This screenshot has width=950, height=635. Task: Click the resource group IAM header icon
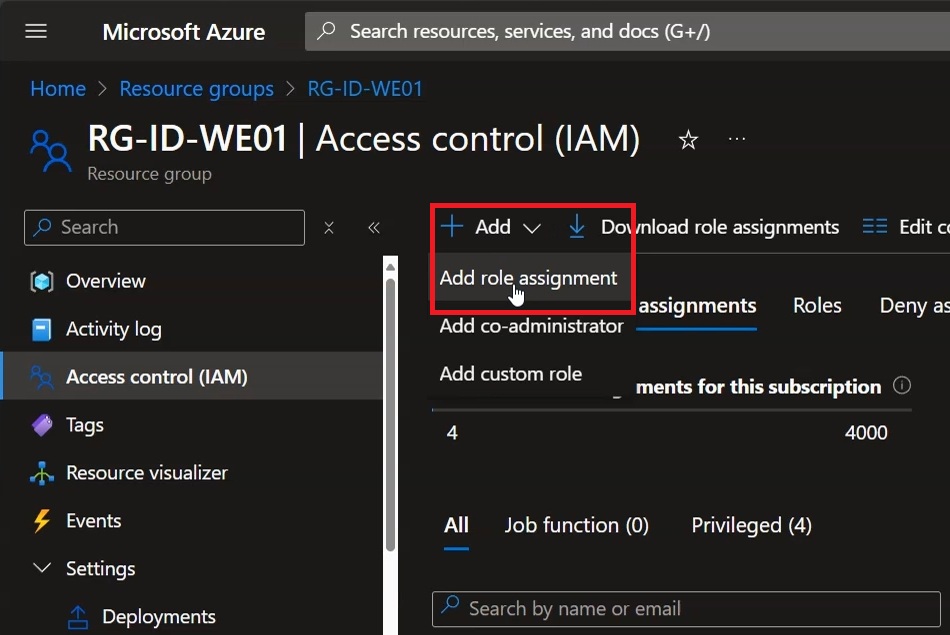pos(50,151)
